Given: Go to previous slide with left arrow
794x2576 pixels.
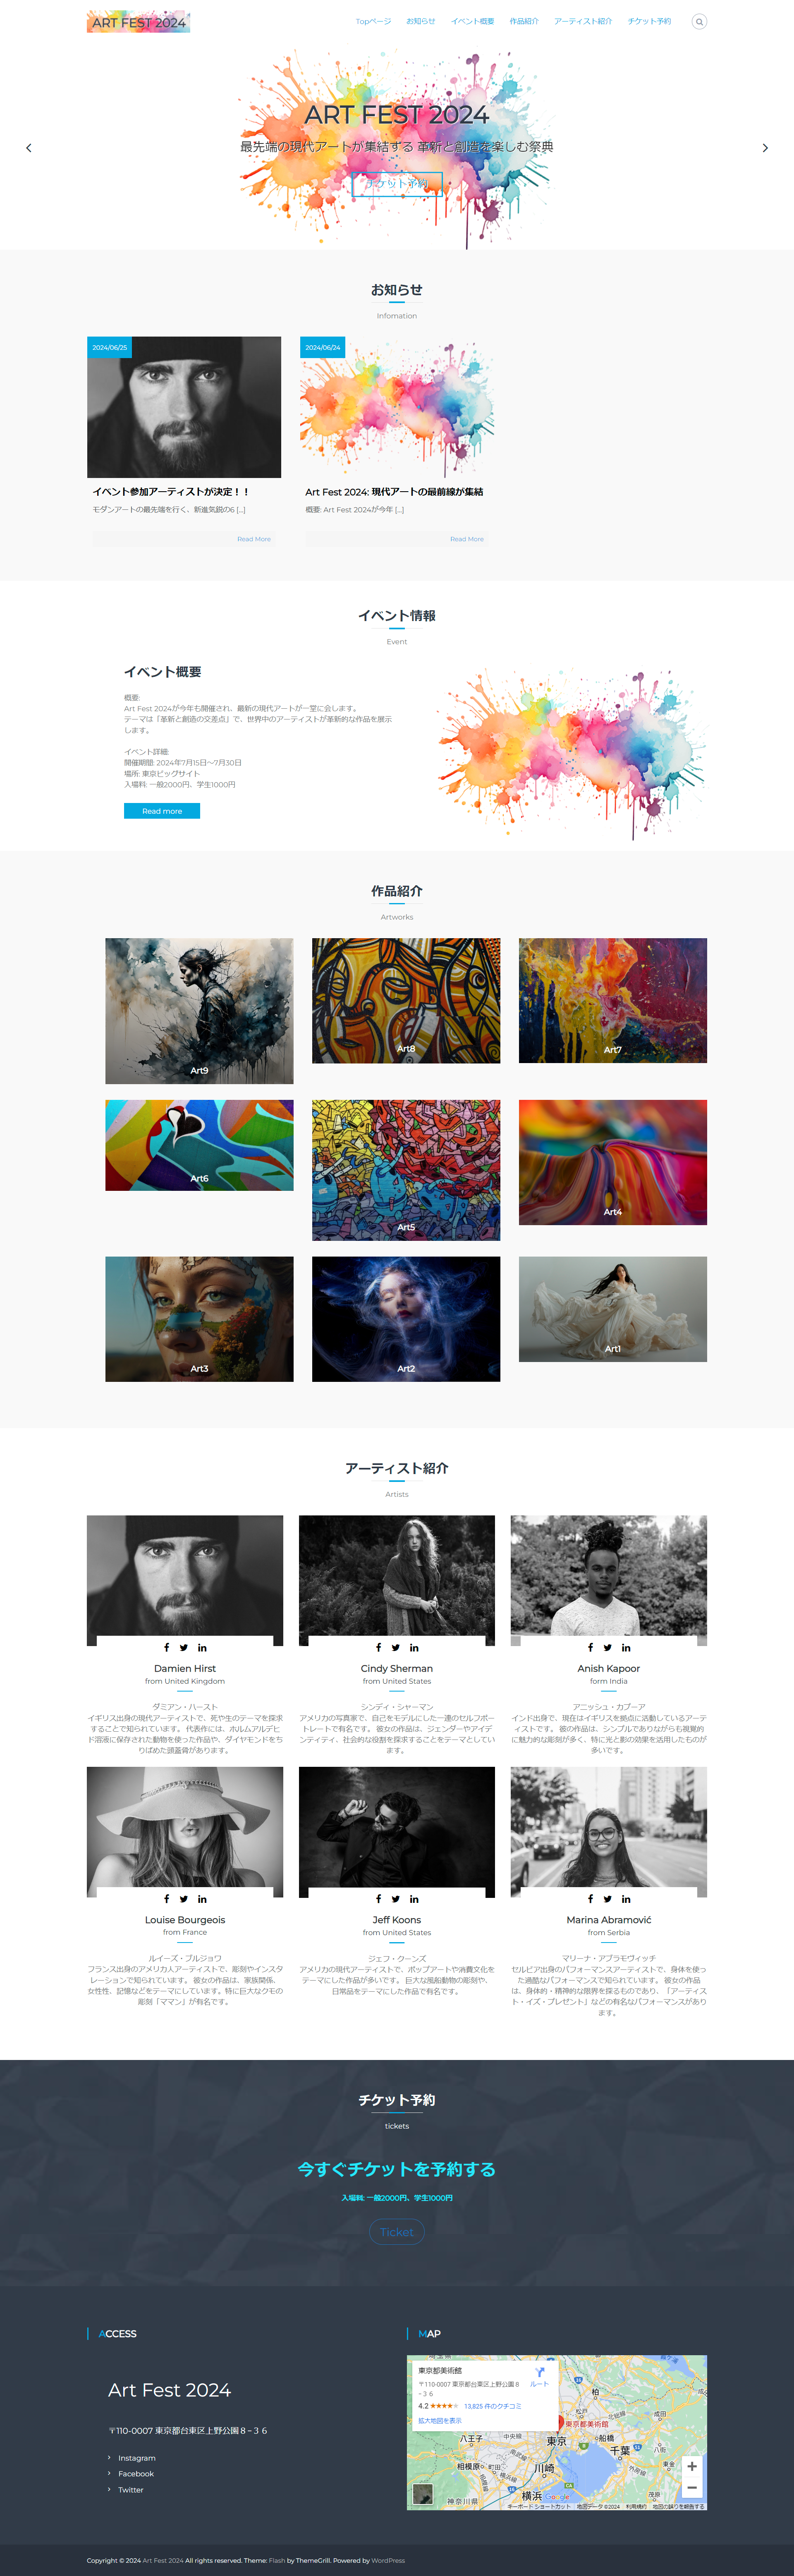Looking at the screenshot, I should tap(28, 148).
